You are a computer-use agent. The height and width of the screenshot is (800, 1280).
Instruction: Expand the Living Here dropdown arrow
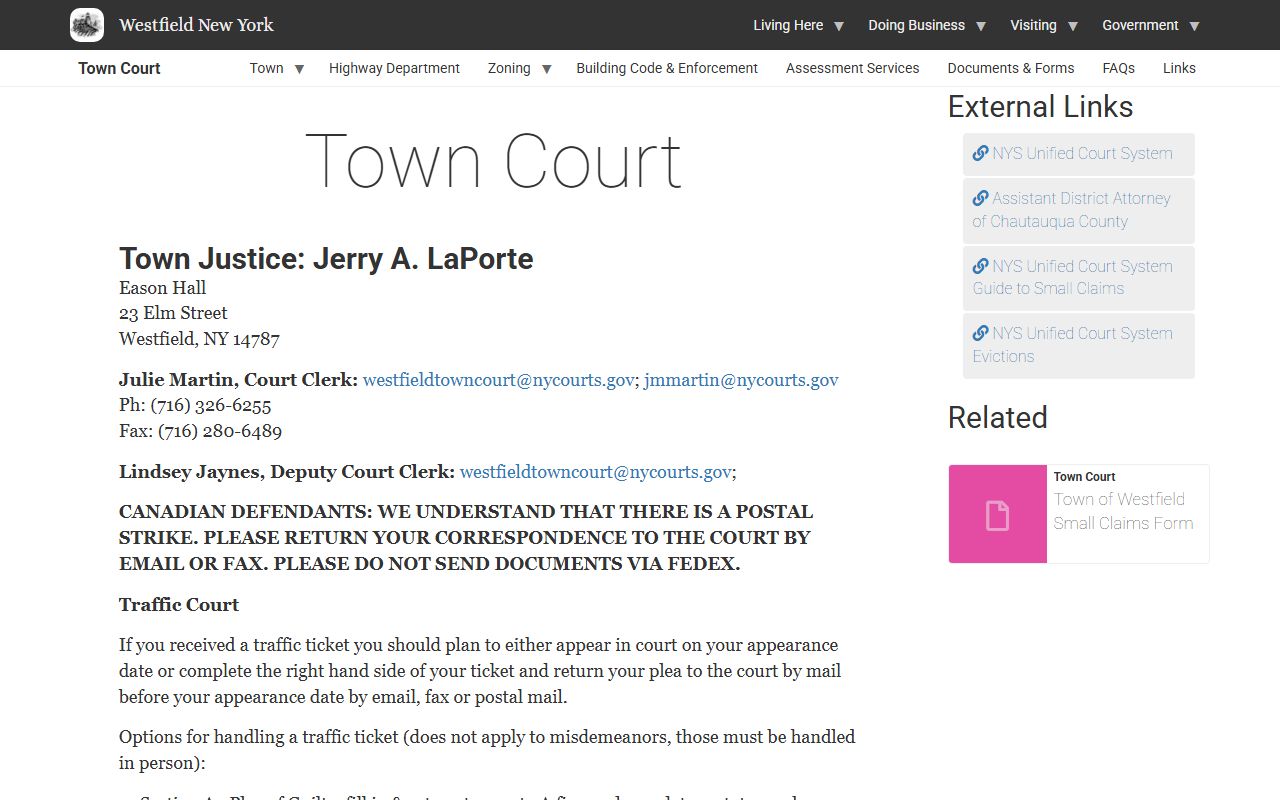pos(839,26)
